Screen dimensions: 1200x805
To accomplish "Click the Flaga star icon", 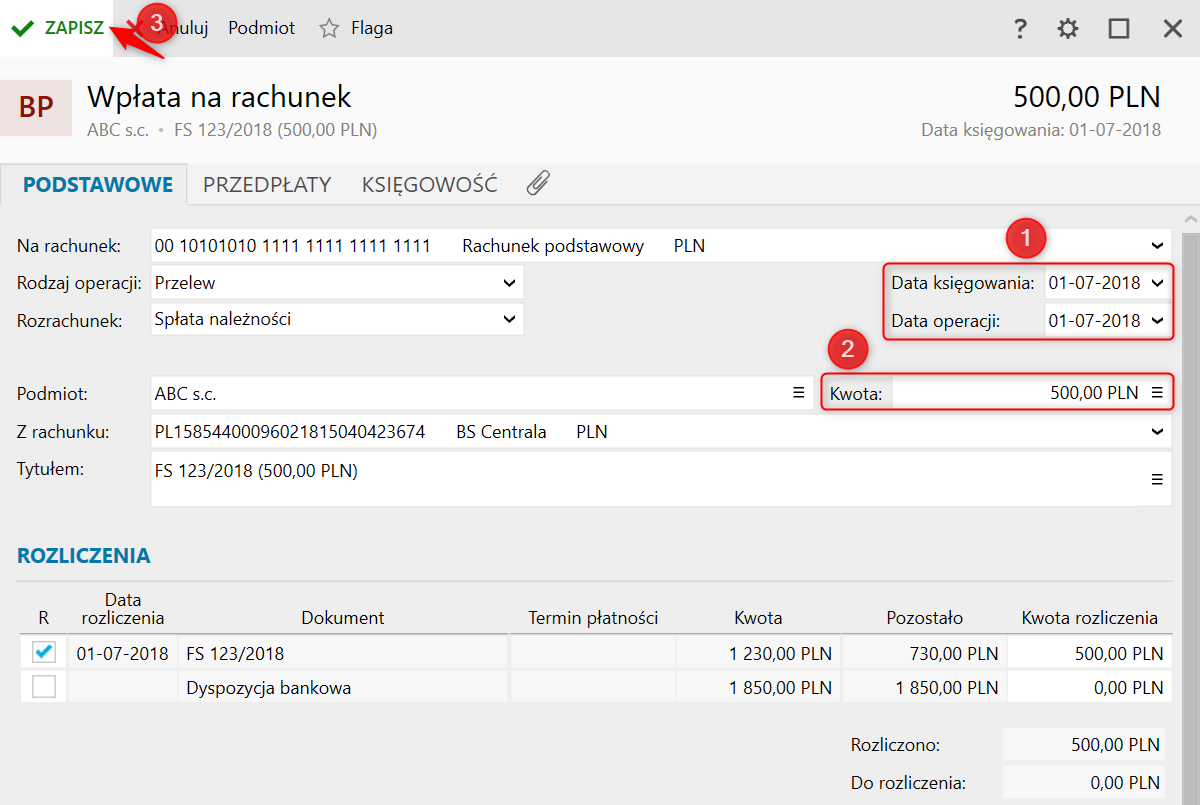I will pyautogui.click(x=329, y=28).
